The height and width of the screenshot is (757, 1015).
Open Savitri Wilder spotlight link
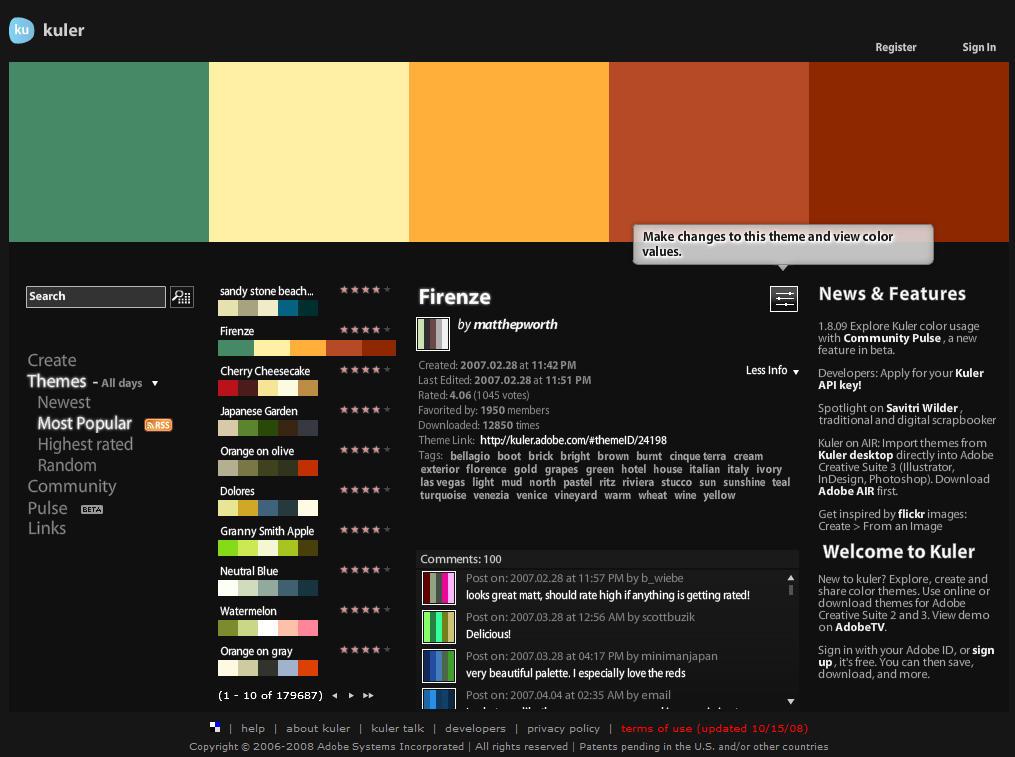922,408
